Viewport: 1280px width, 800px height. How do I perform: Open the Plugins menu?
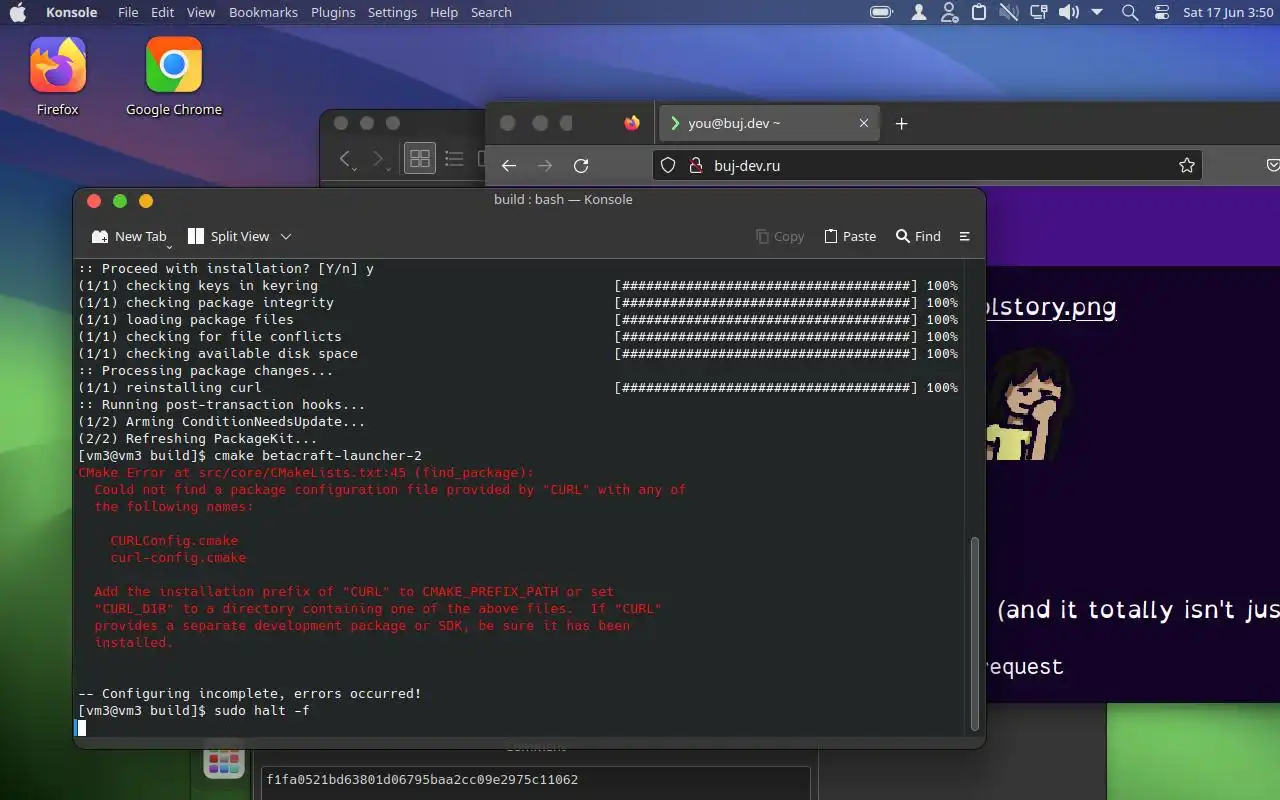[x=333, y=12]
